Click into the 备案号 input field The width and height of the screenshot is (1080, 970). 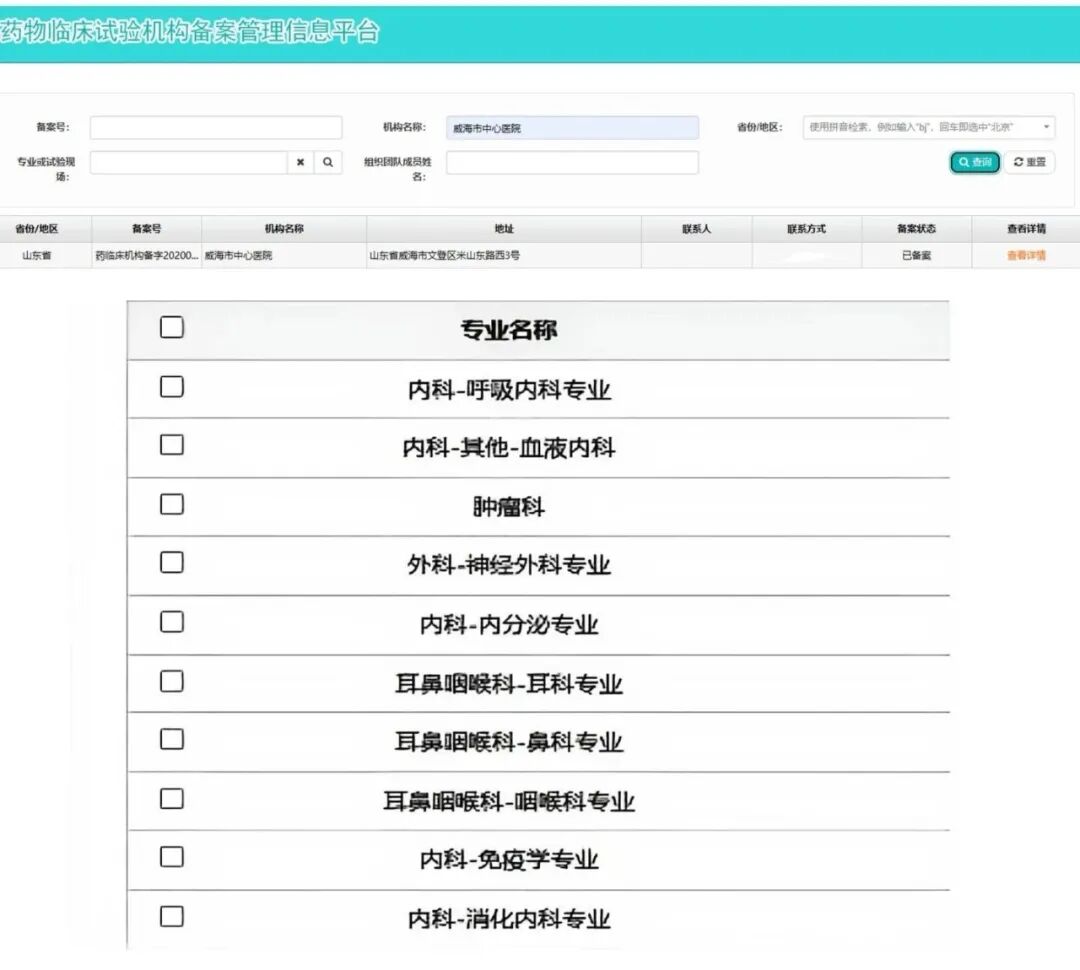click(216, 128)
